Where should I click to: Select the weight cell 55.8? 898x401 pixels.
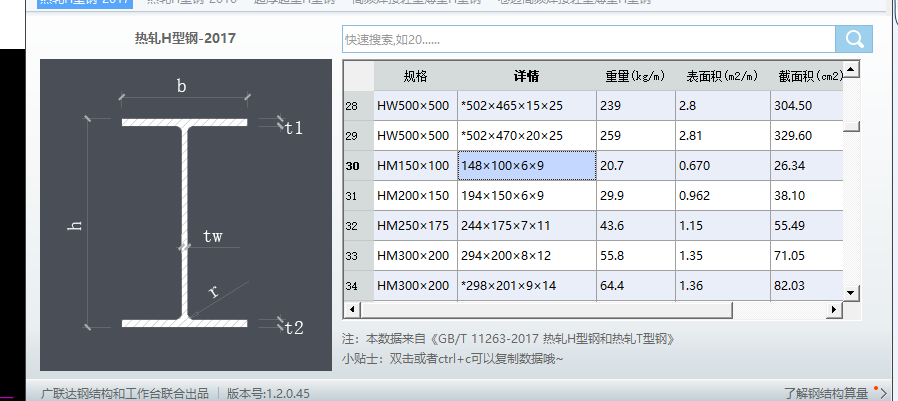pos(636,255)
